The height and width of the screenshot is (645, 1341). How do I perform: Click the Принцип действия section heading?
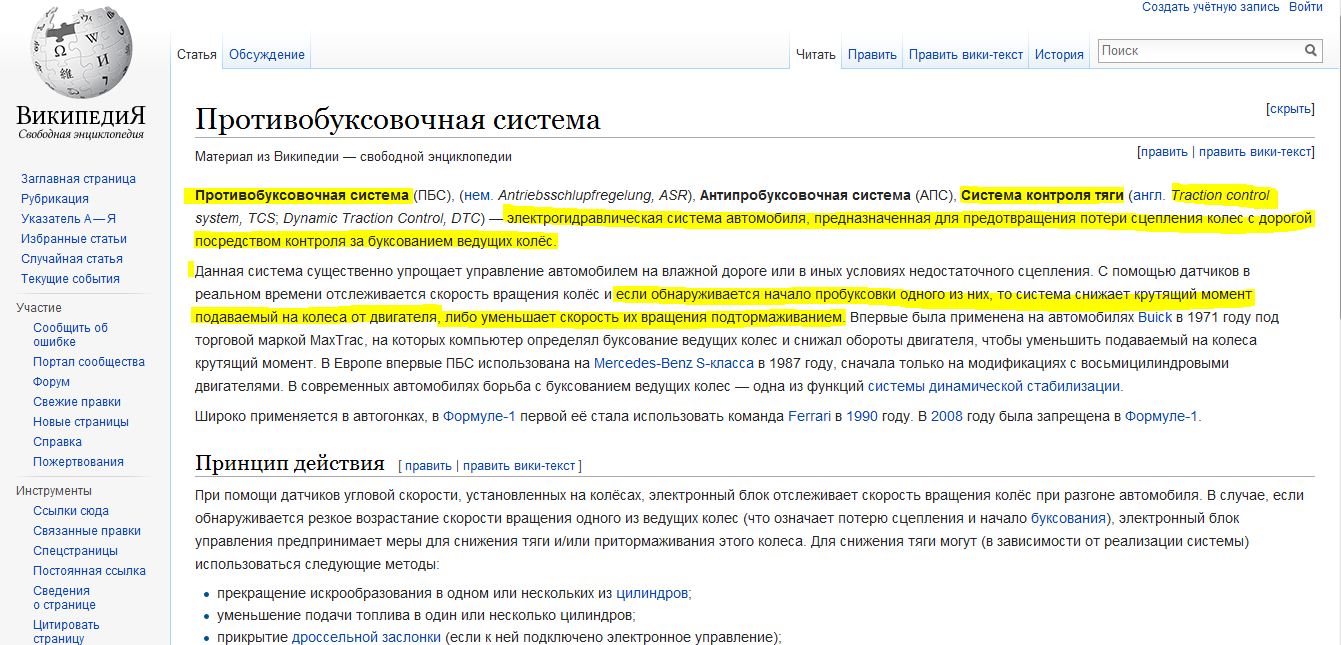tap(290, 463)
